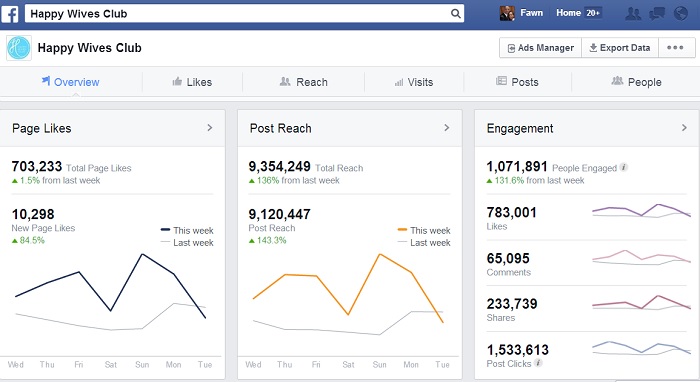The height and width of the screenshot is (382, 700).
Task: Click the Sun peak on Post Reach chart
Action: click(x=379, y=254)
